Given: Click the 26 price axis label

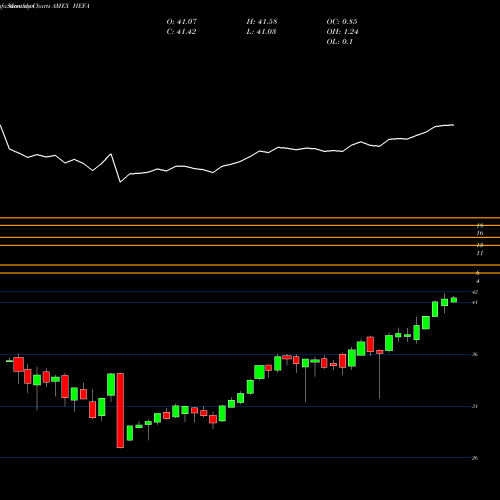Looking at the screenshot, I should coord(475,458).
